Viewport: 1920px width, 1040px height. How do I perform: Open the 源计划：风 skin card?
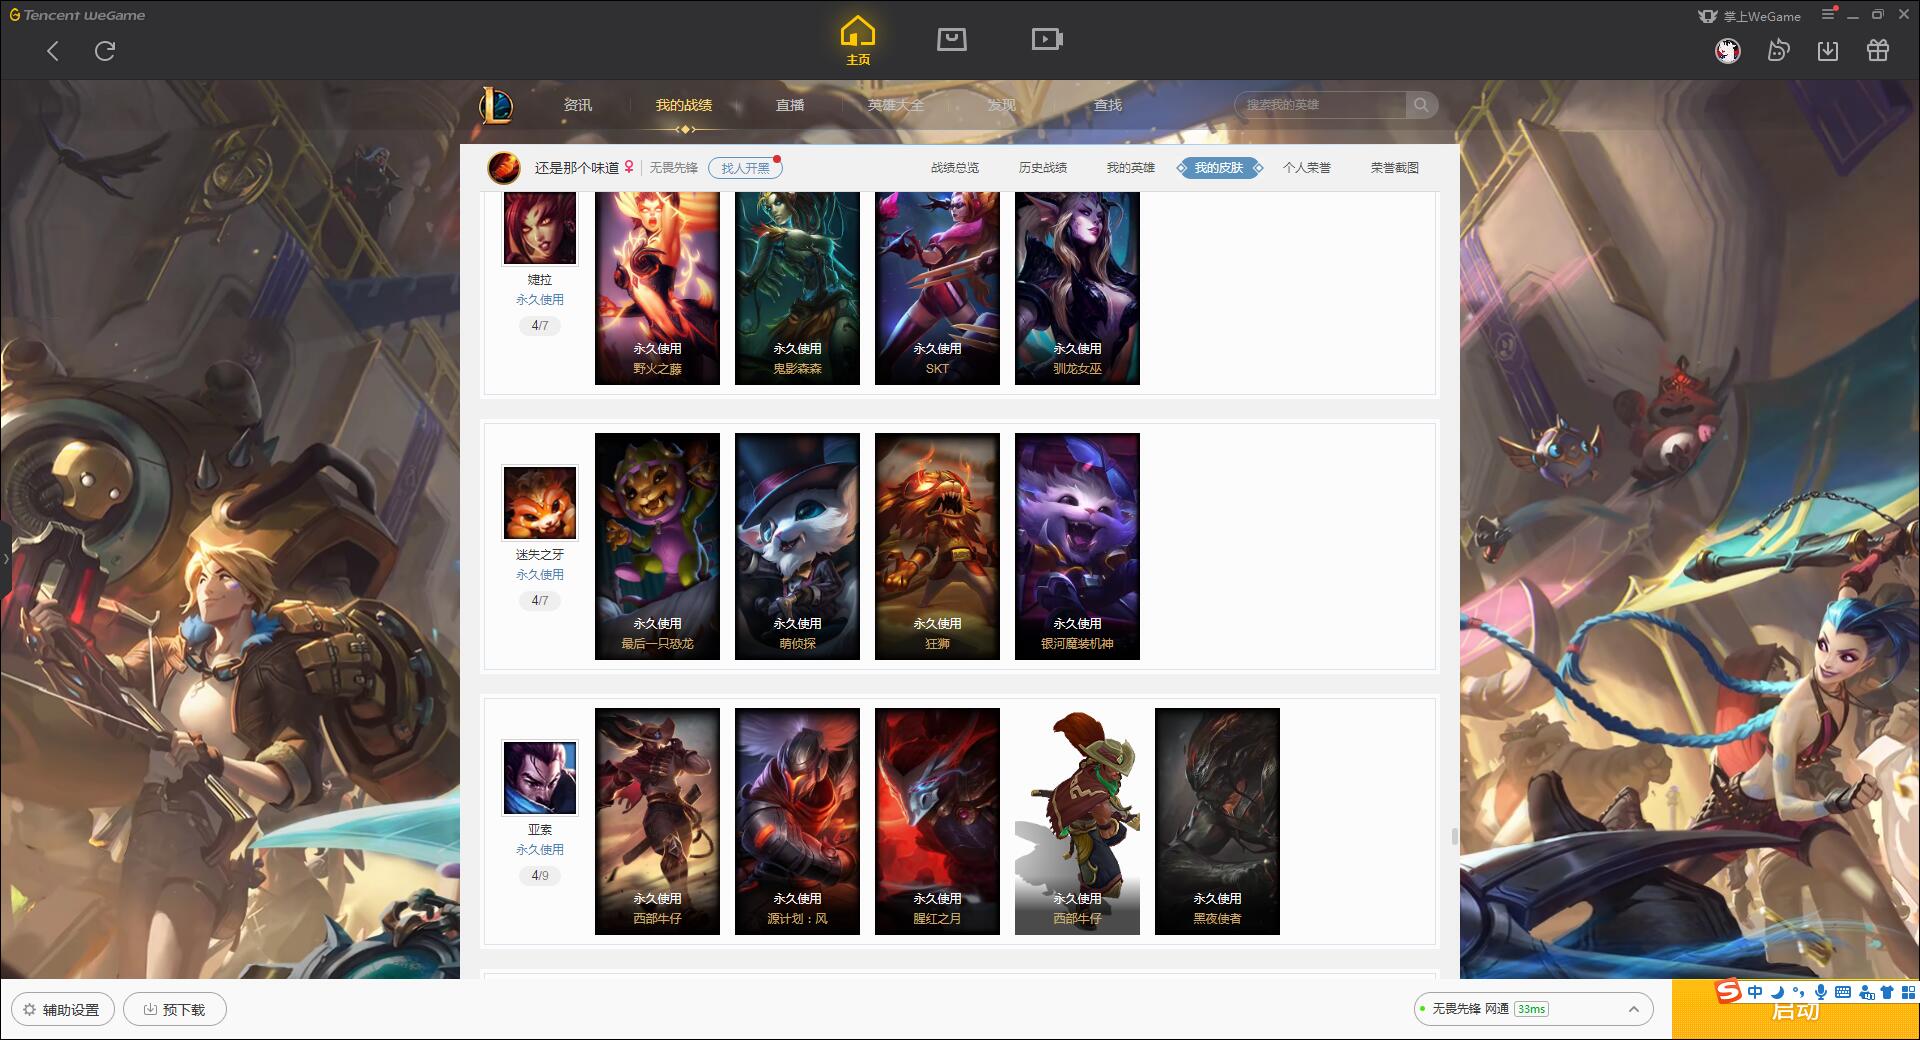797,821
